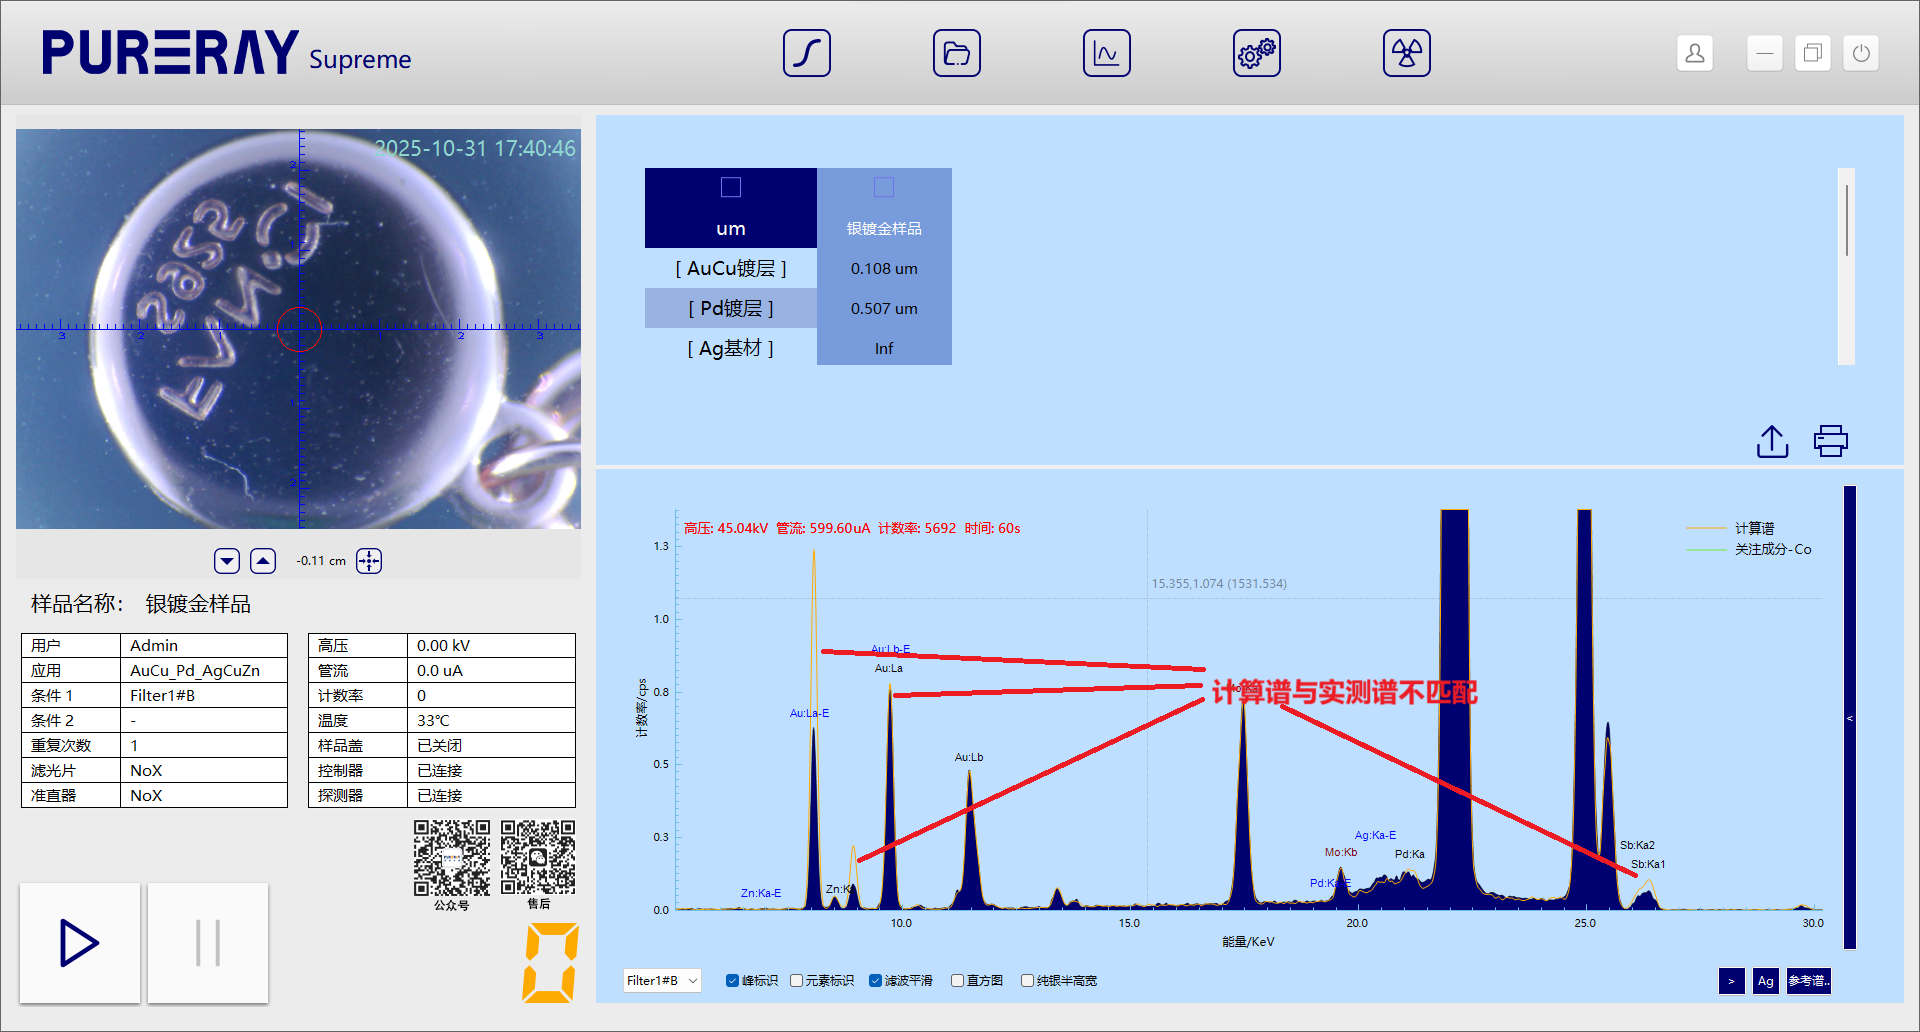Select the [ AuCu镀层 ] row label
Screen dimensions: 1920x1032
point(731,268)
